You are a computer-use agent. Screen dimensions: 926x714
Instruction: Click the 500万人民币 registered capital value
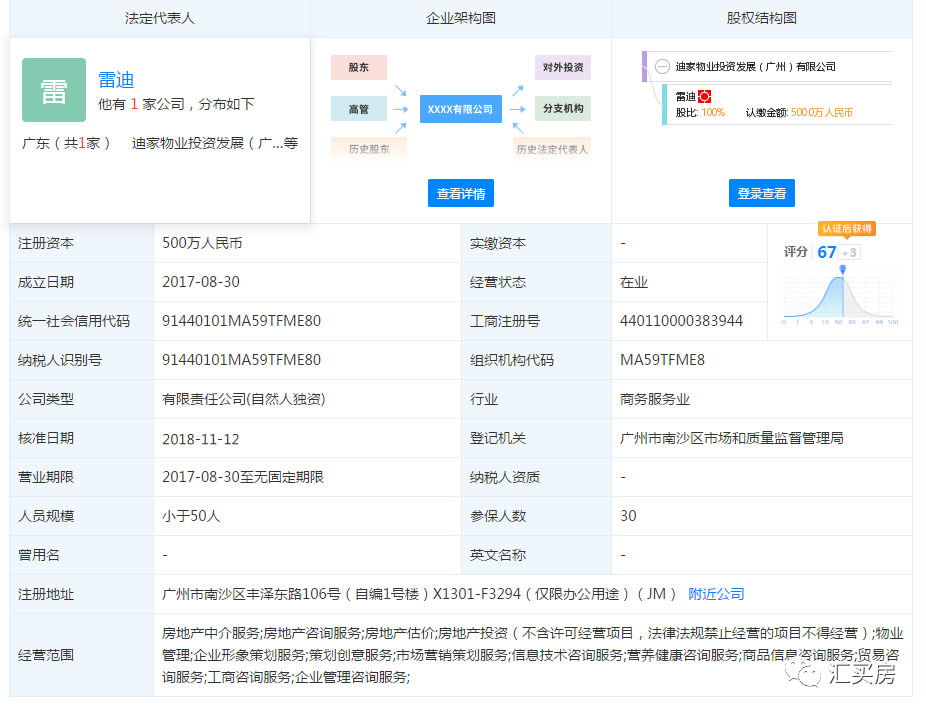(x=202, y=243)
